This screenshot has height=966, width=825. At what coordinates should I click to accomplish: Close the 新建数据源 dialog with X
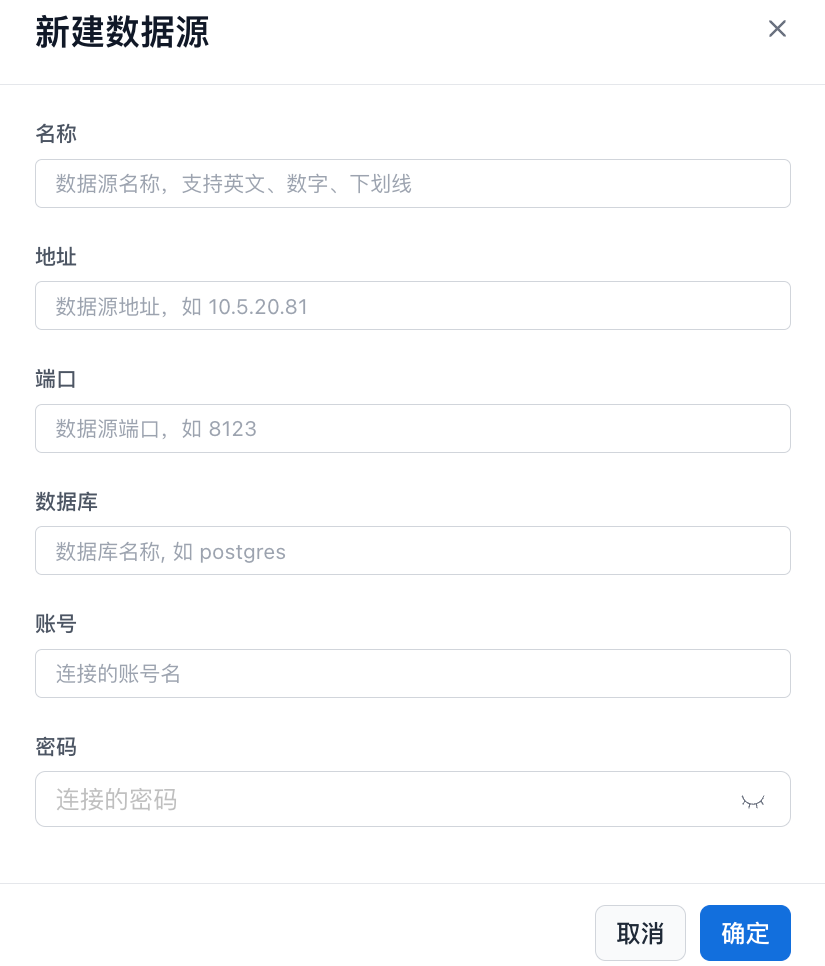coord(777,29)
